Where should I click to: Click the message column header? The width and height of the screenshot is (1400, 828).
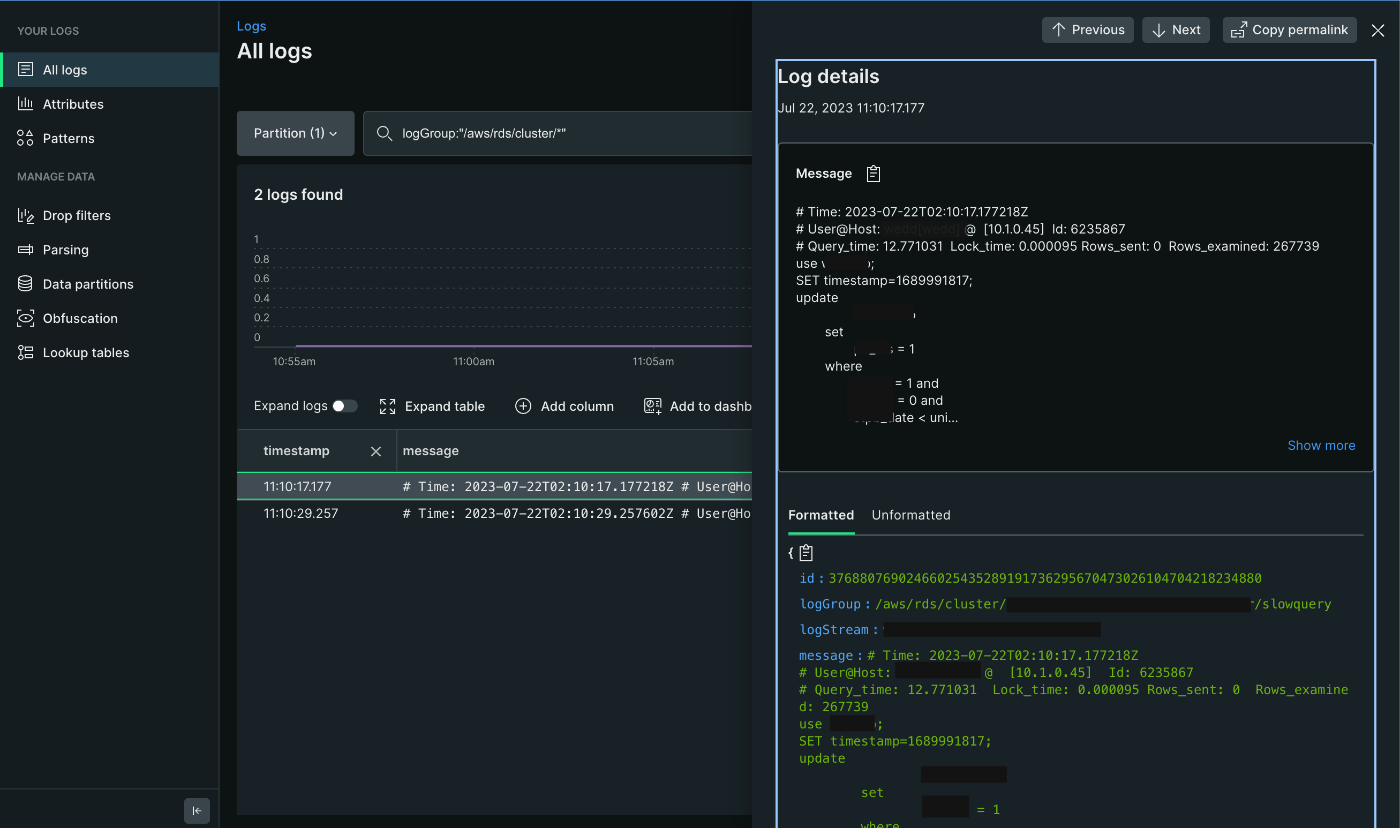click(431, 451)
